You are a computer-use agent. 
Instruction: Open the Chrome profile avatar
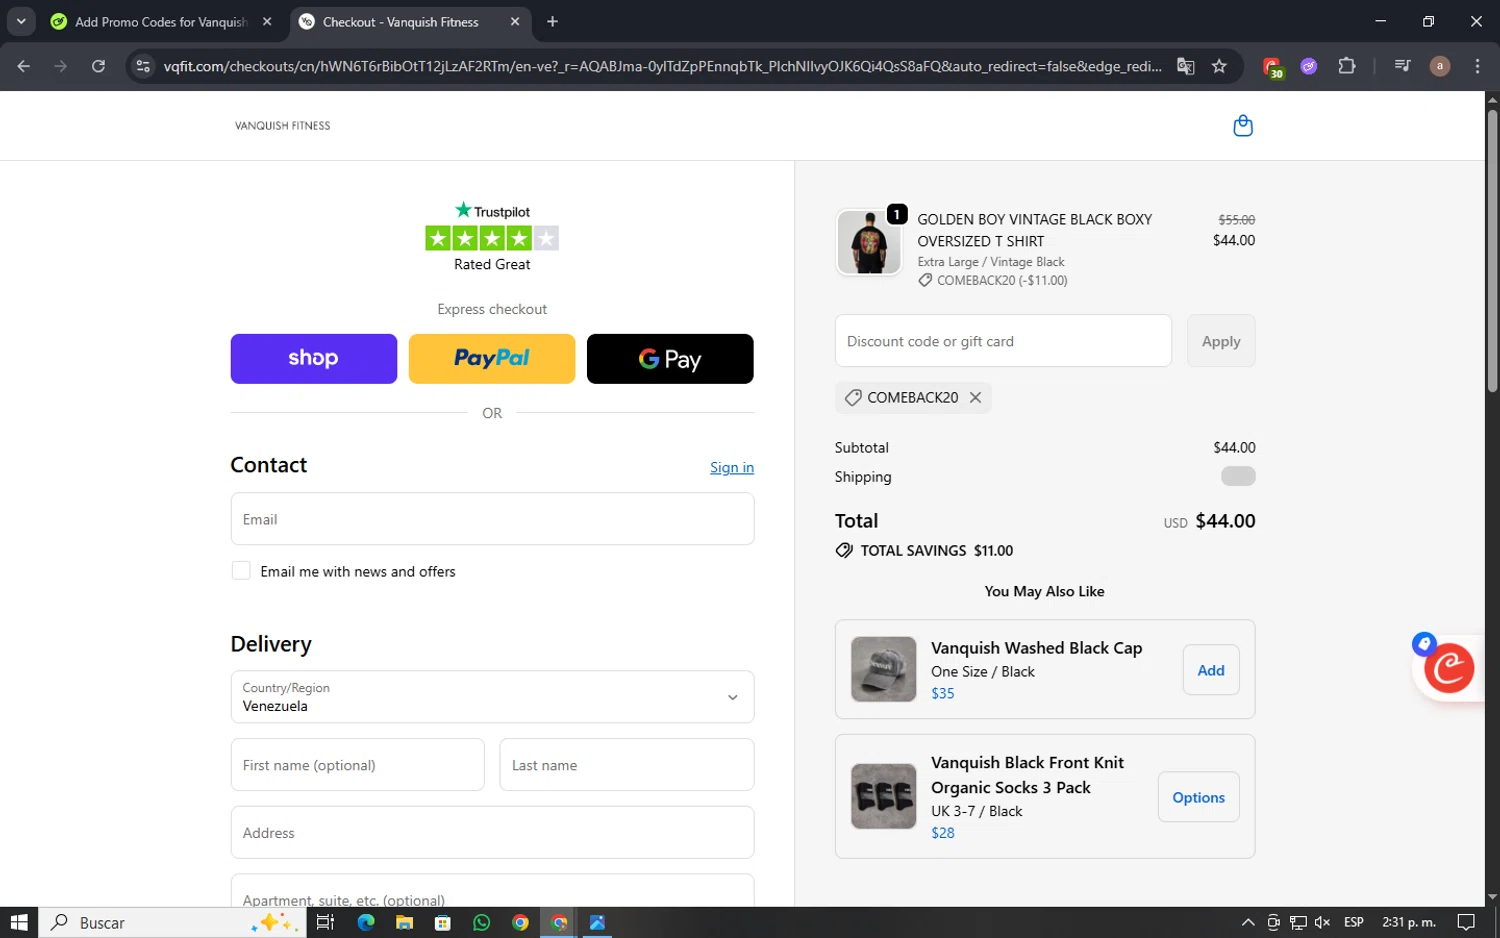click(1440, 66)
